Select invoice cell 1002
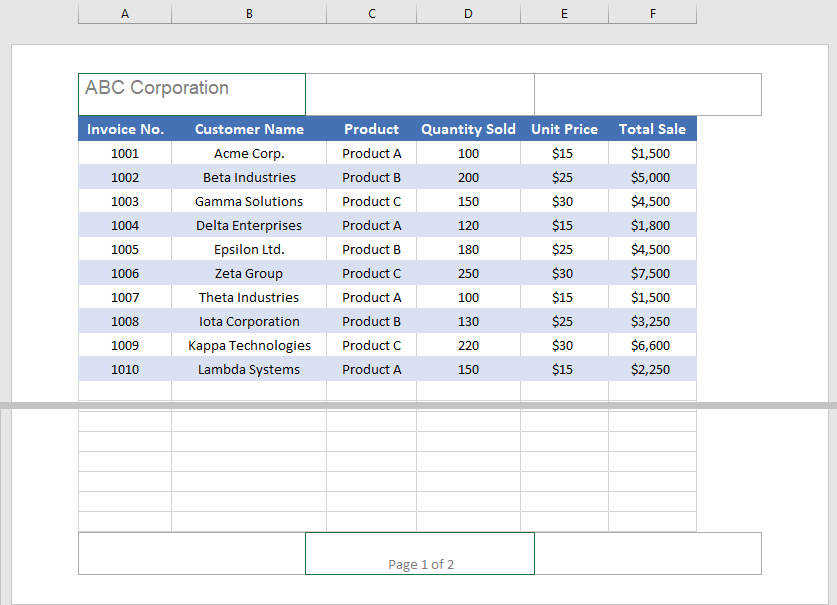The width and height of the screenshot is (837, 605). coord(125,177)
